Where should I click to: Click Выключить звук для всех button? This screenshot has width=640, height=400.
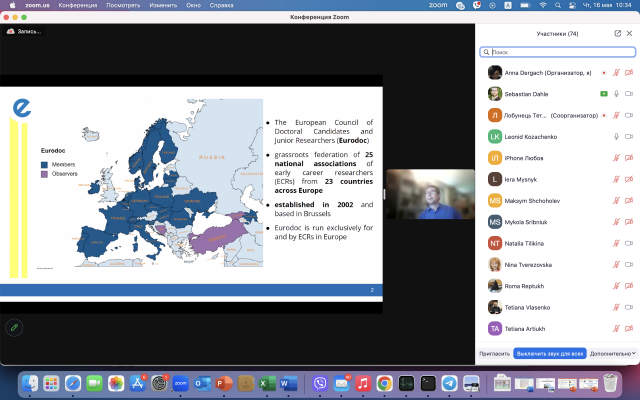coord(550,353)
